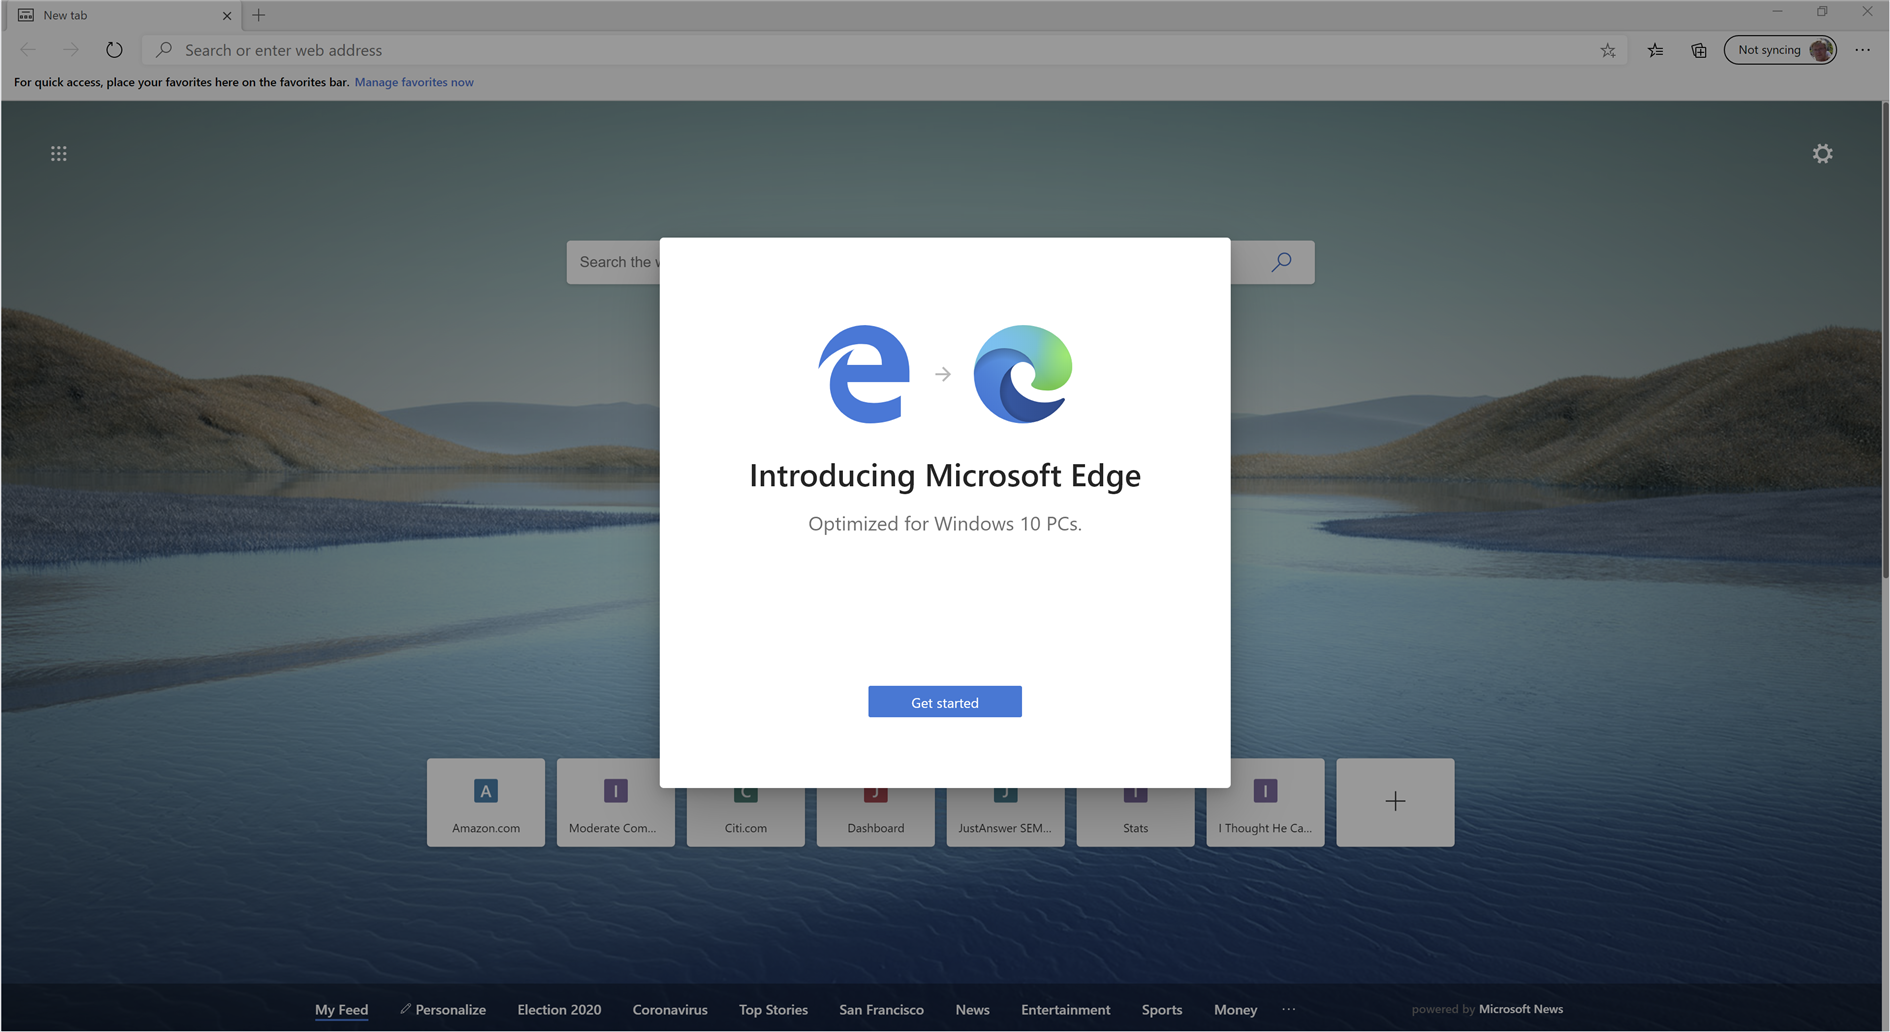The height and width of the screenshot is (1032, 1890).
Task: Click the refresh page icon
Action: [114, 50]
